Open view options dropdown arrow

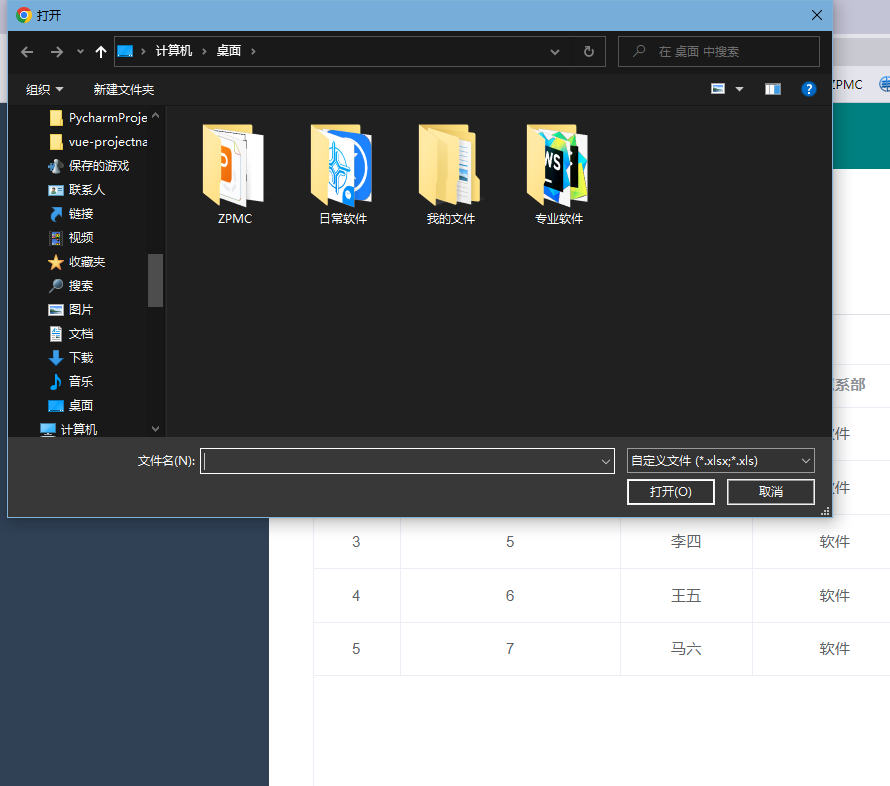[740, 89]
